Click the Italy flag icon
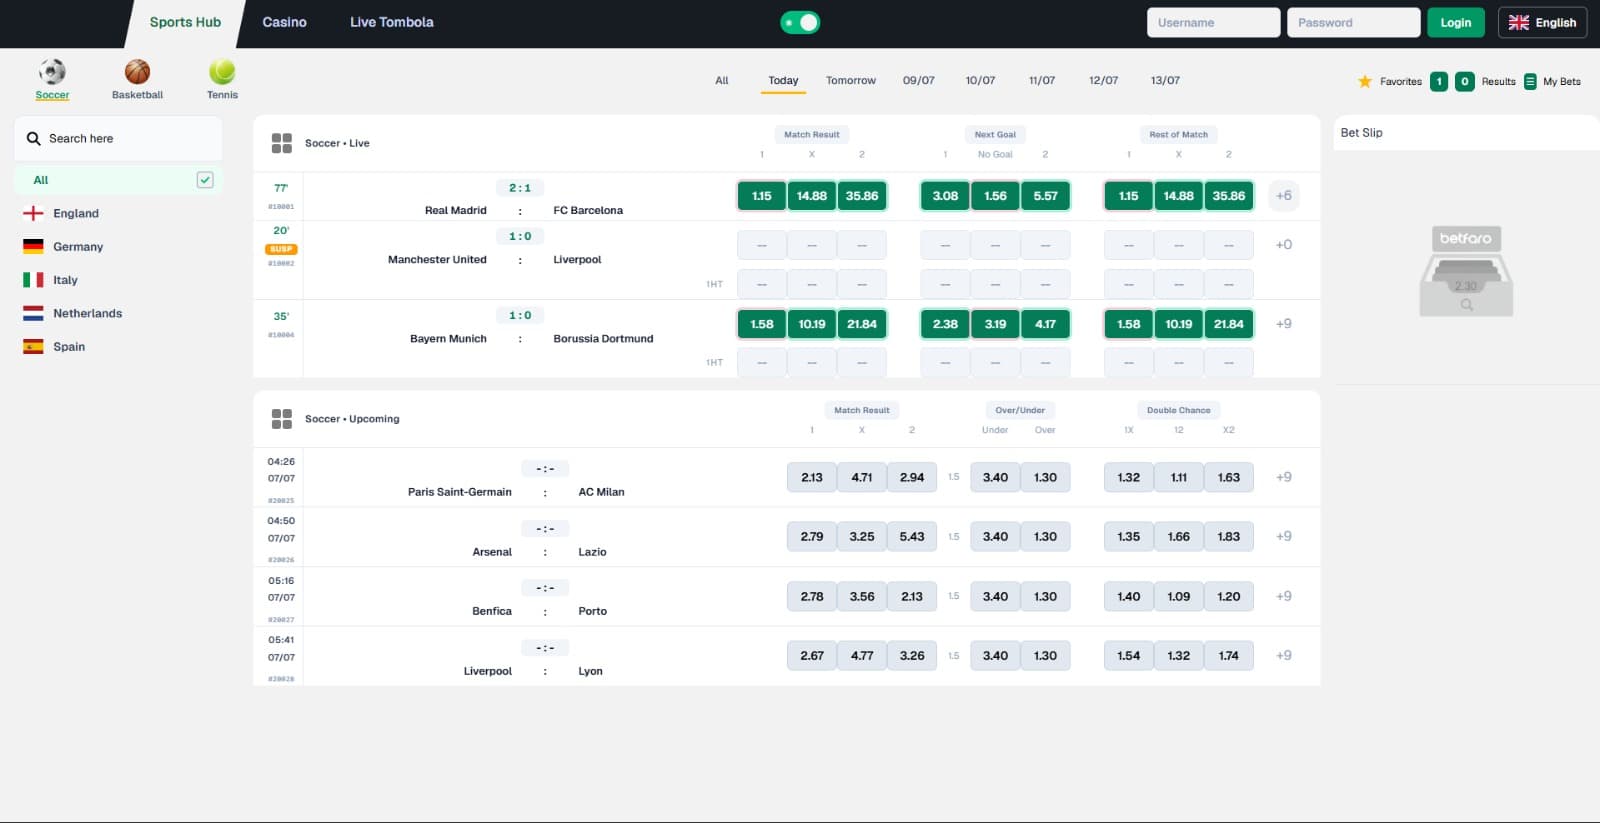1600x823 pixels. click(33, 280)
